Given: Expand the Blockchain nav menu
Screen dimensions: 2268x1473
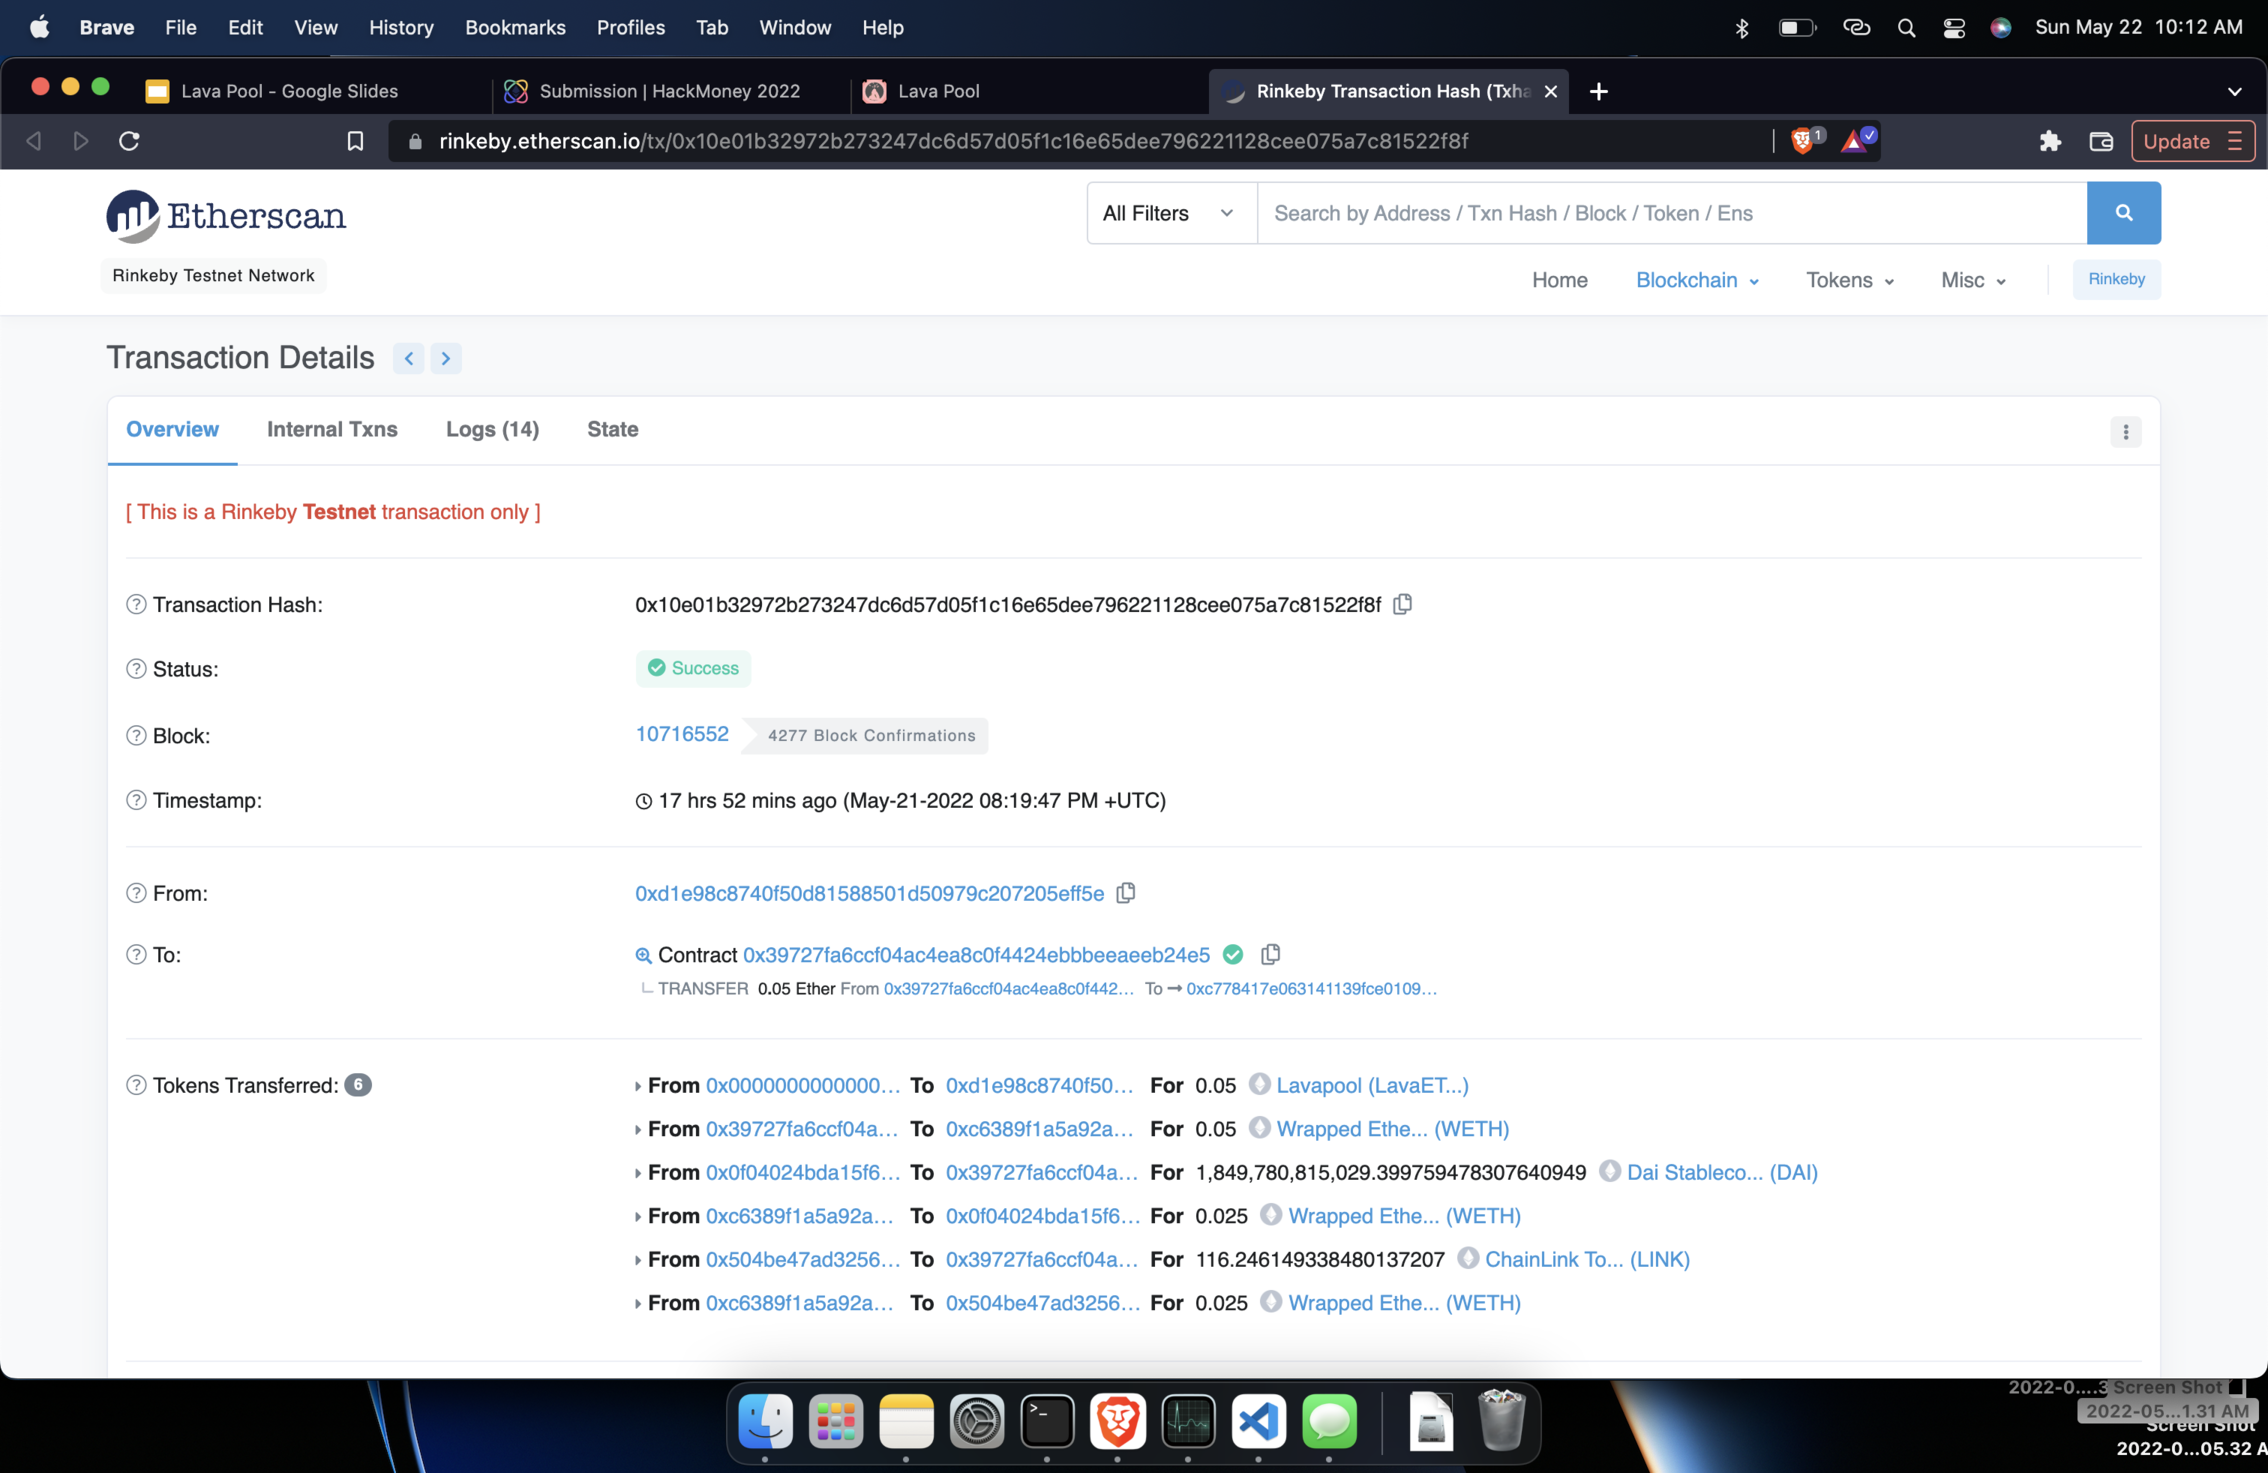Looking at the screenshot, I should coord(1696,280).
